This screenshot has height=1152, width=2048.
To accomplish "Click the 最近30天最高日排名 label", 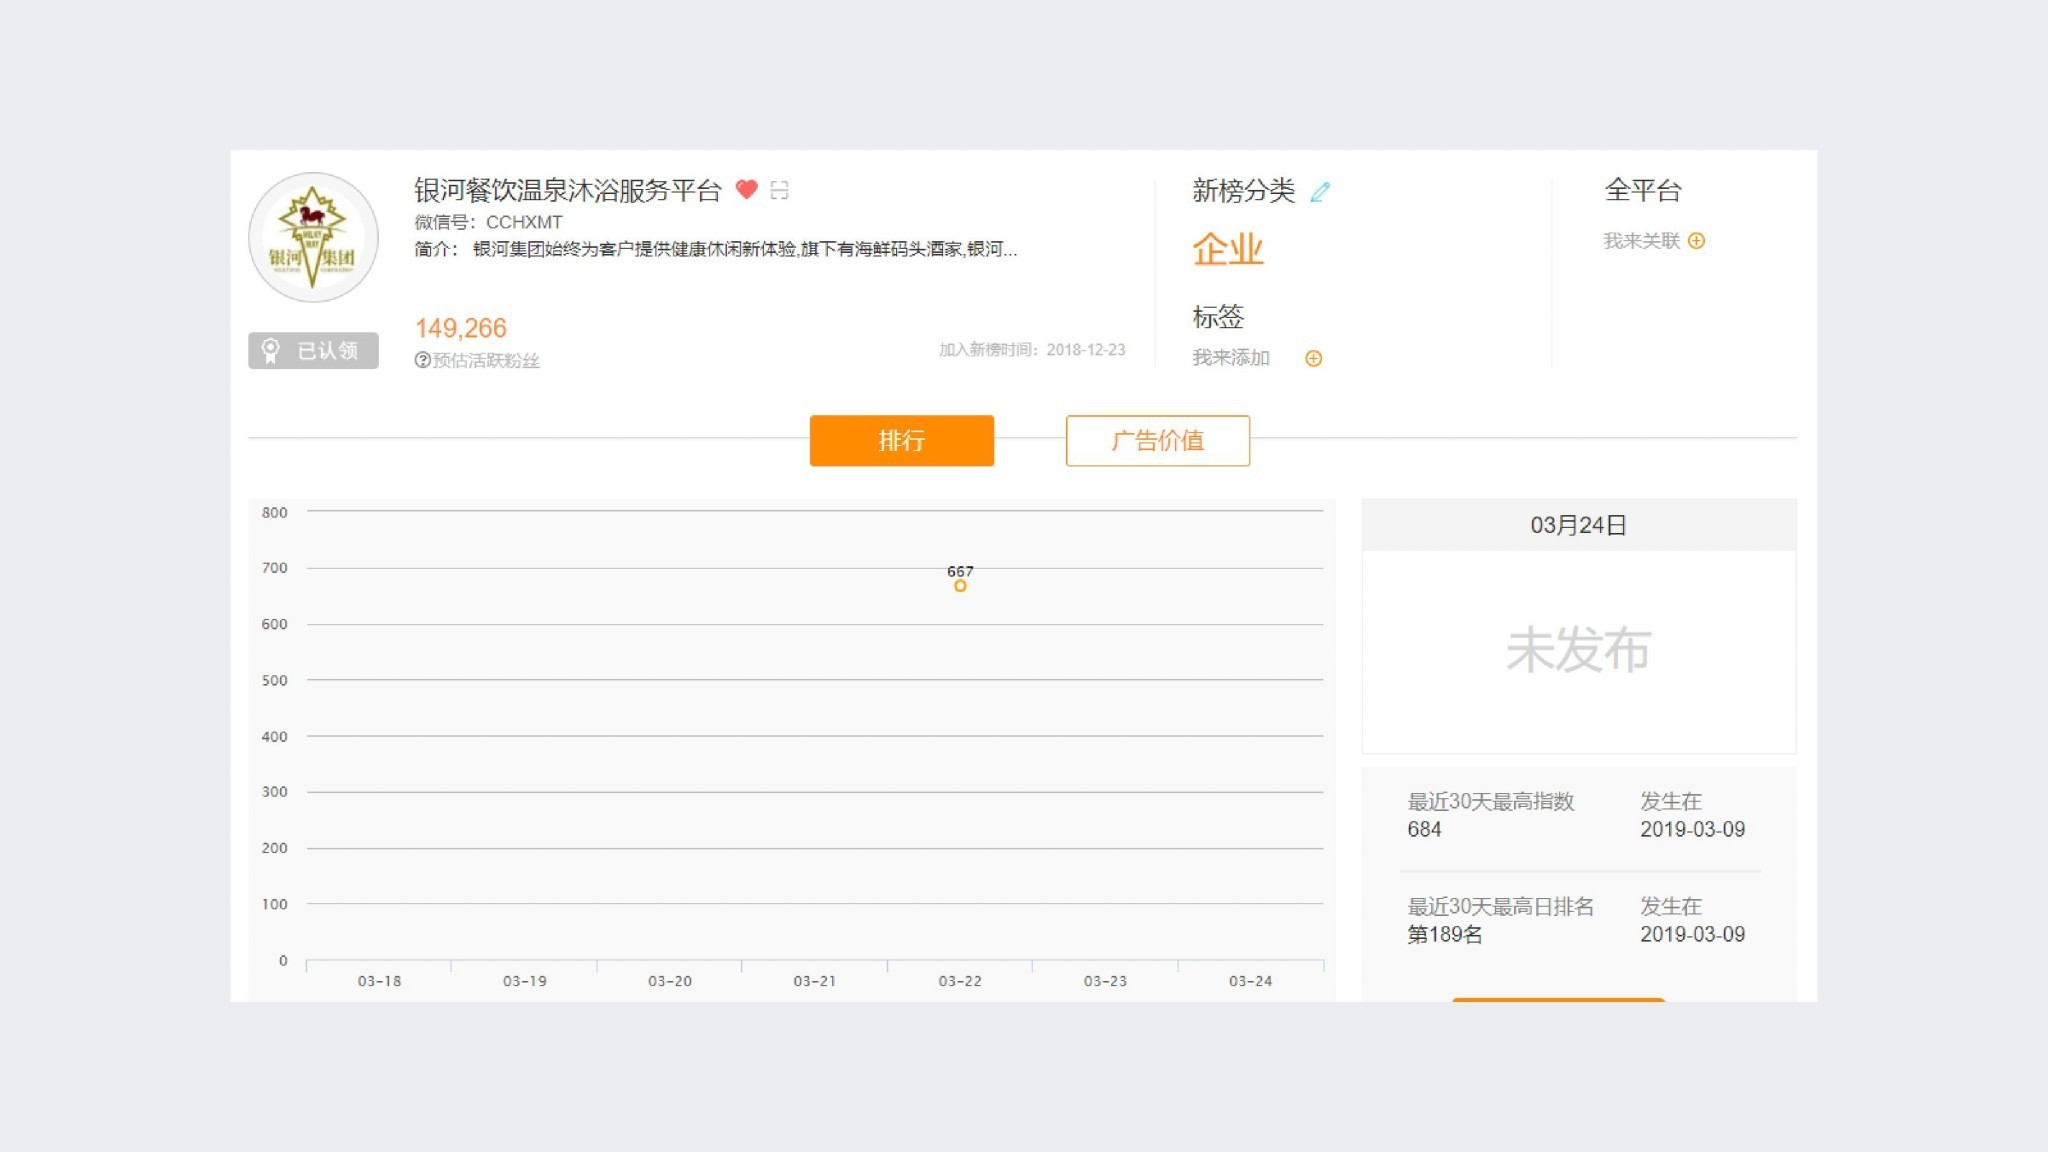I will (1501, 906).
